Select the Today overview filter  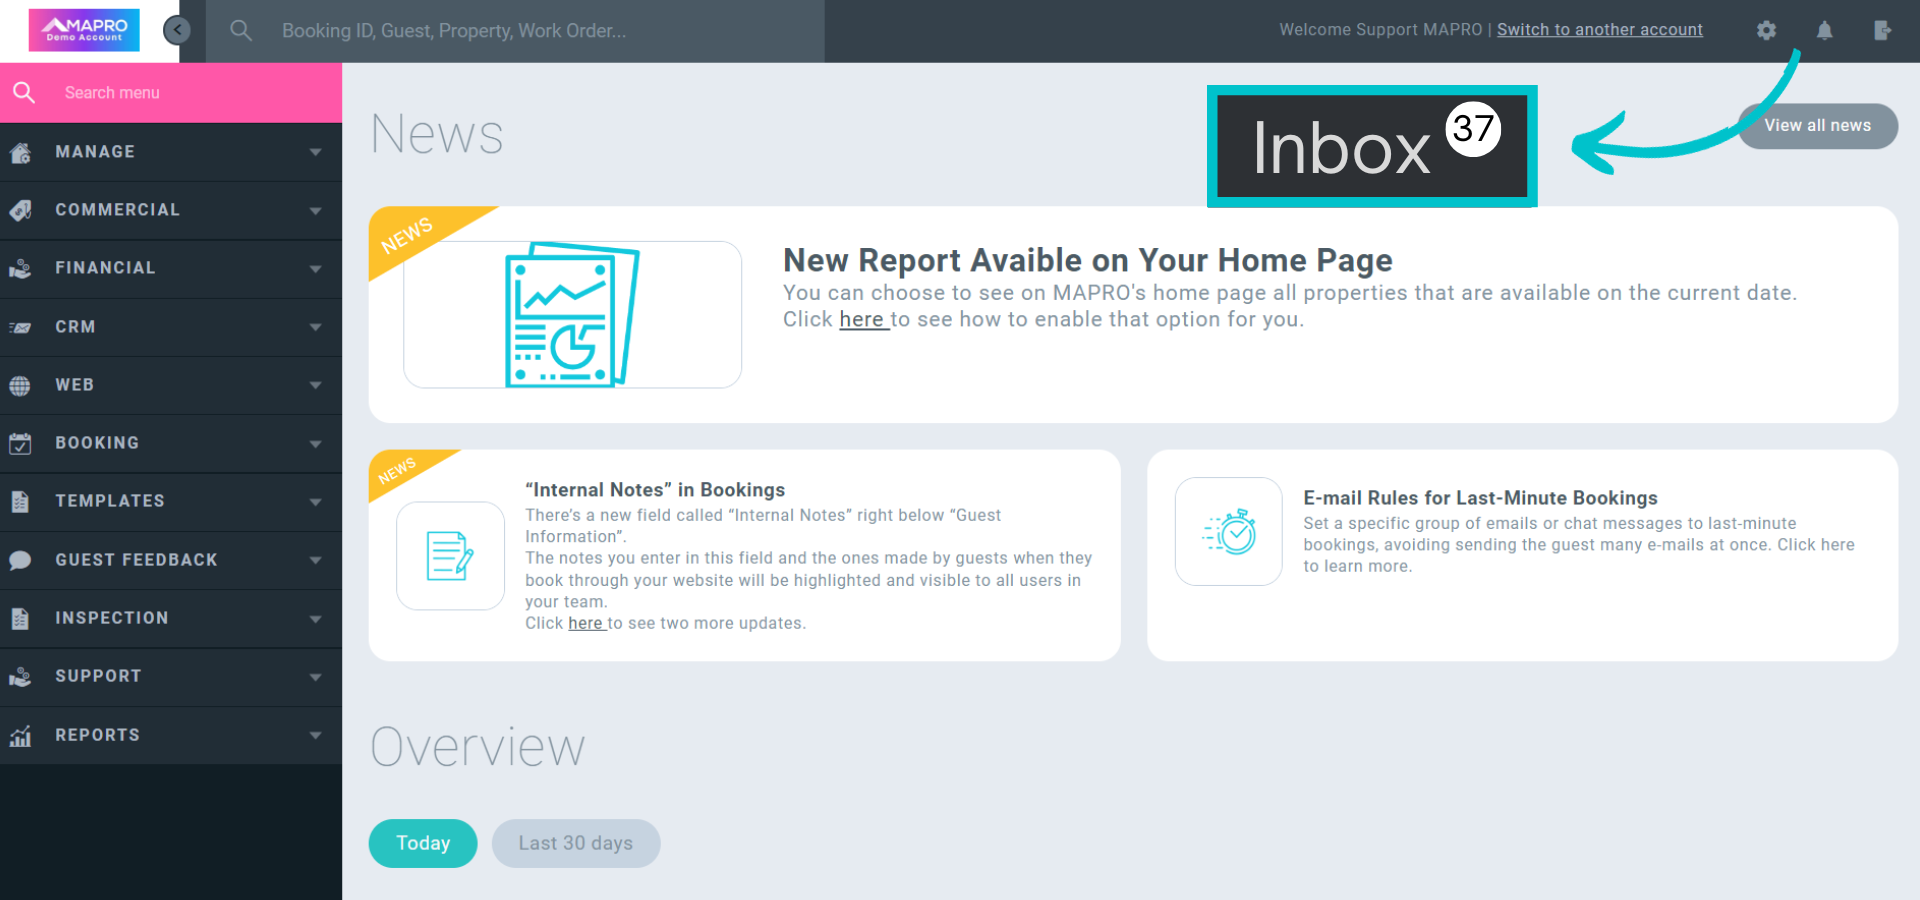click(423, 843)
